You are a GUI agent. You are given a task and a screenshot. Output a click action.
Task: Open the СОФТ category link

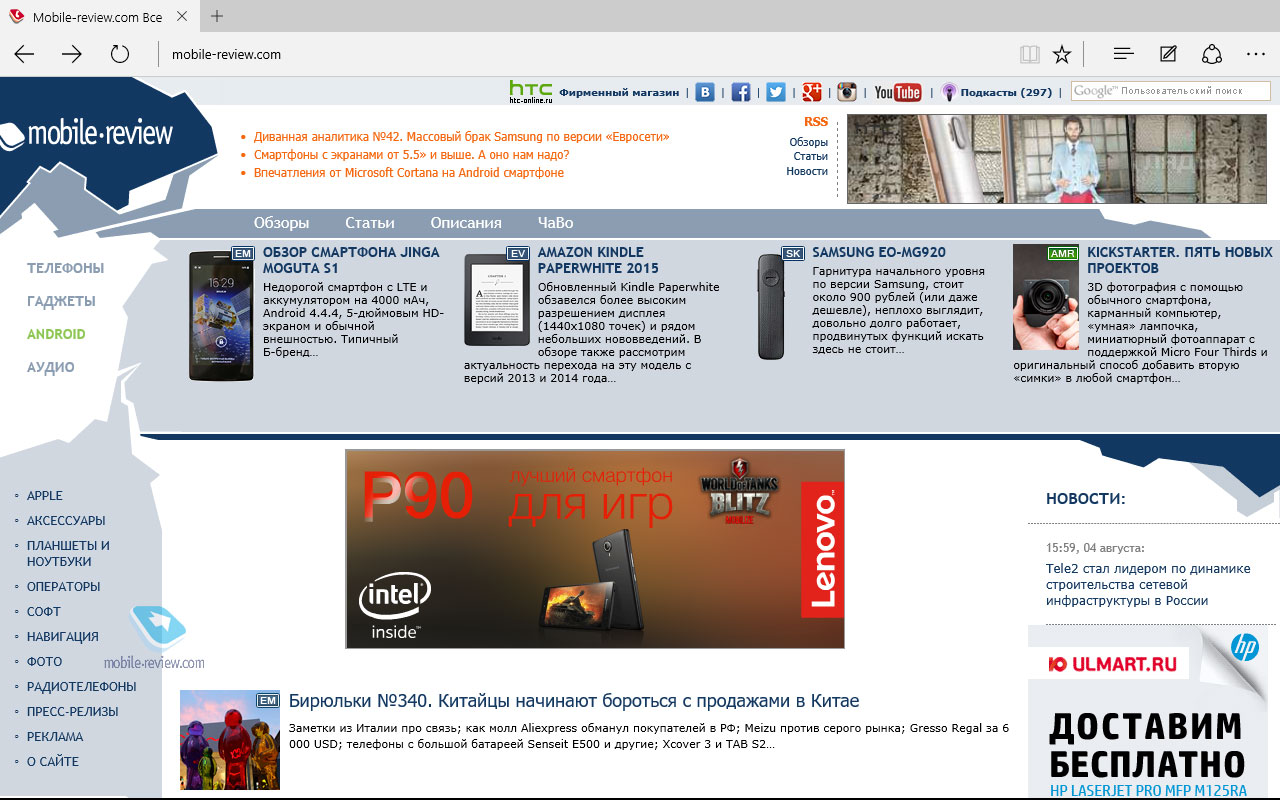click(44, 612)
